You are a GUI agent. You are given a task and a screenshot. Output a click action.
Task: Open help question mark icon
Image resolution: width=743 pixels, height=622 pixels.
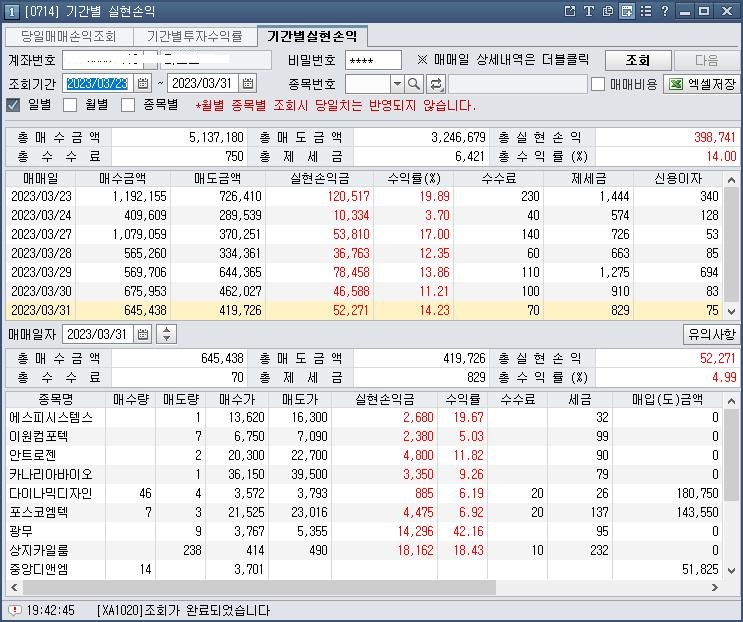click(x=664, y=11)
